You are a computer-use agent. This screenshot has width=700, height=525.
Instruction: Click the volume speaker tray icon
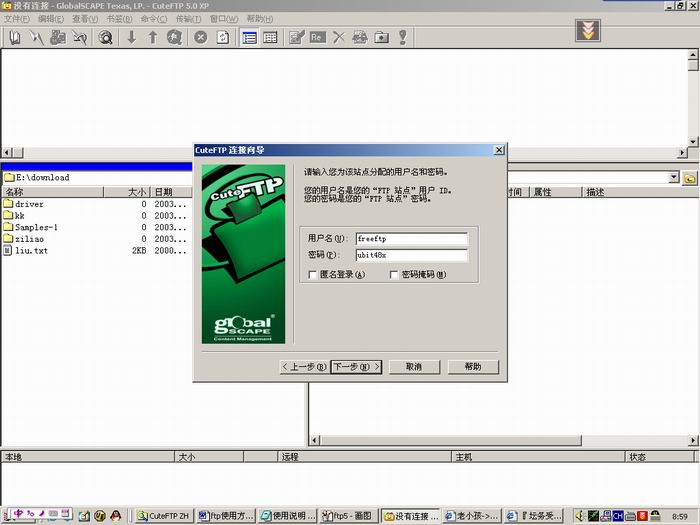click(x=580, y=516)
